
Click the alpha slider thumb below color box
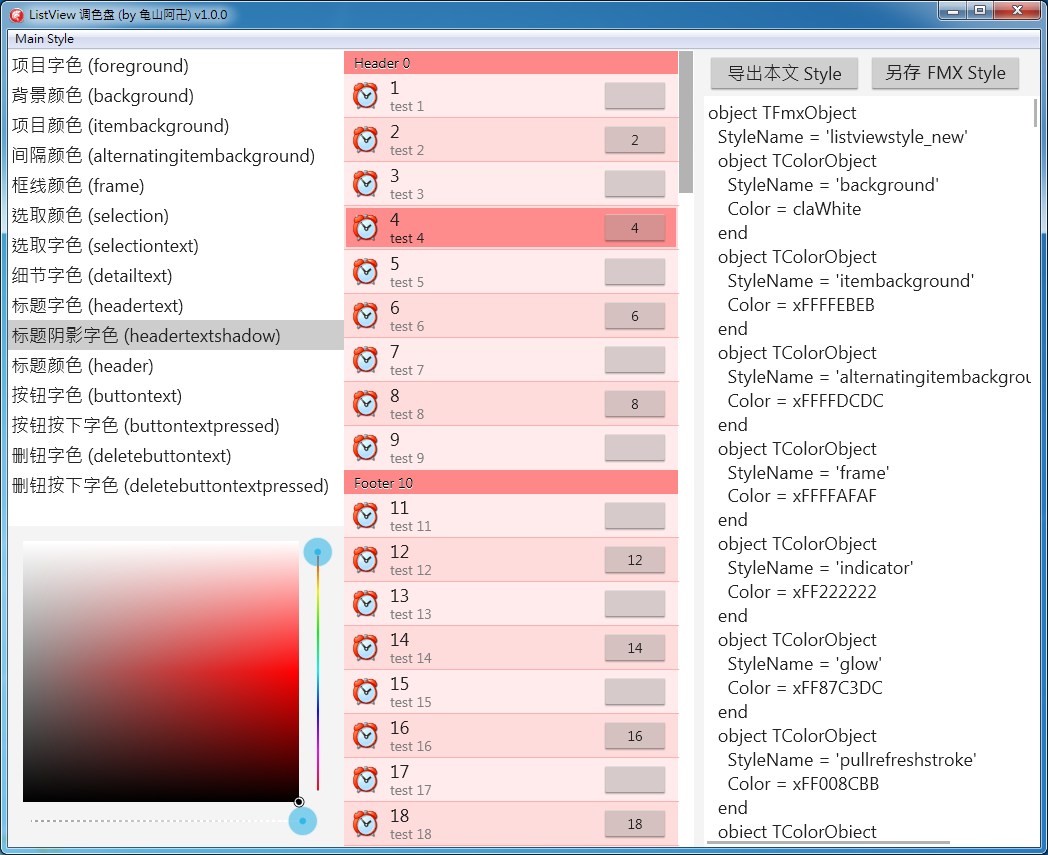click(303, 821)
